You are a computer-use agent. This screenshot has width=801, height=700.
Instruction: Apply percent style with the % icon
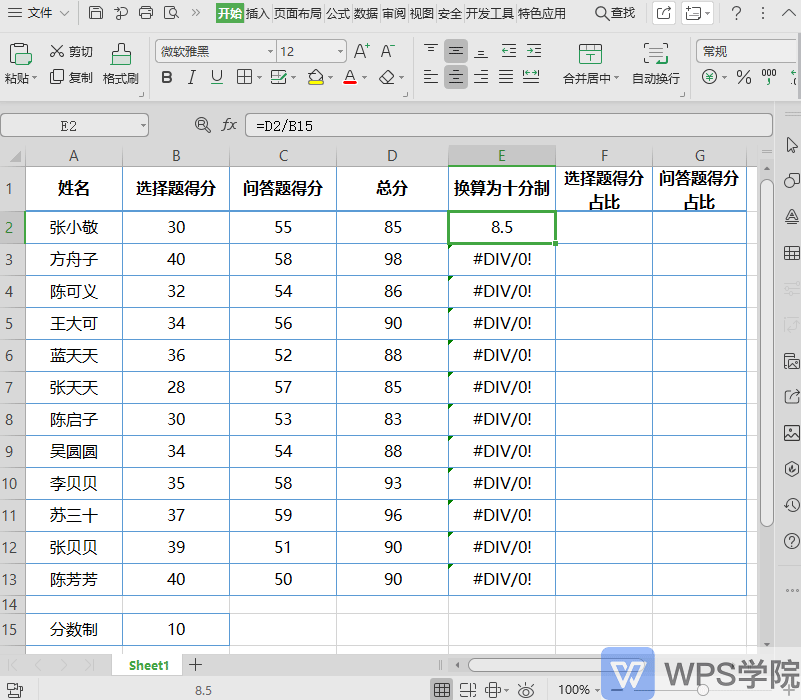point(744,75)
